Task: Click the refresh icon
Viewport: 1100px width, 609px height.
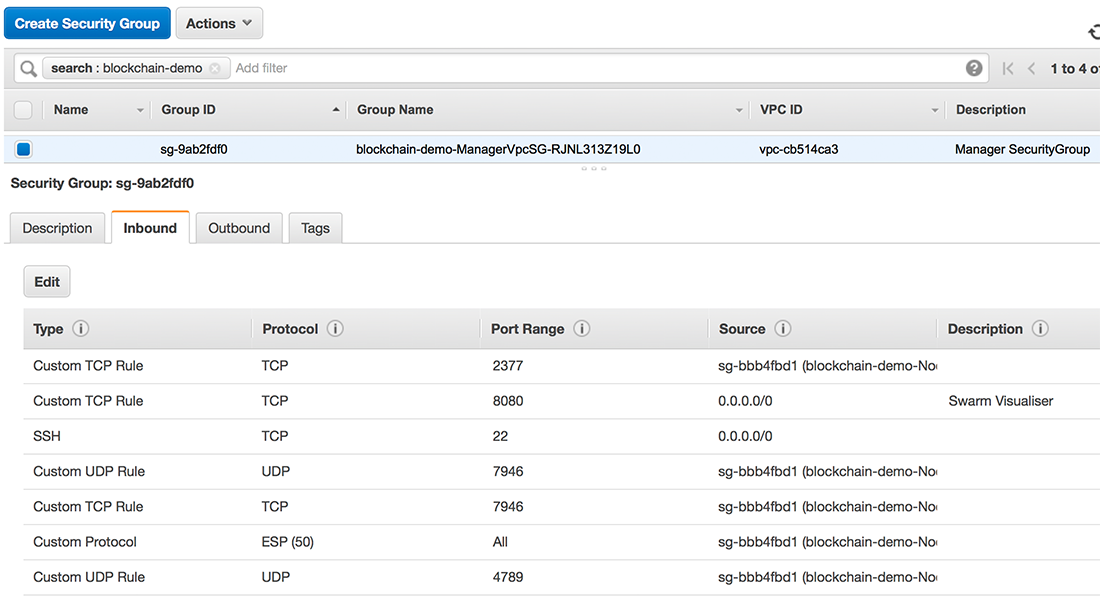Action: tap(1094, 32)
